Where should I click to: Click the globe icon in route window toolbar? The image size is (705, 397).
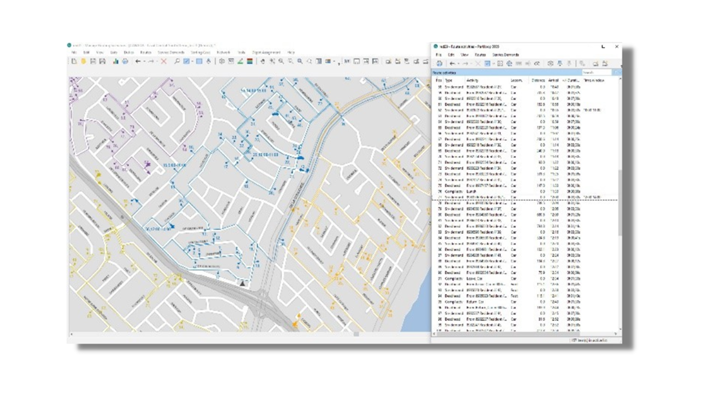click(x=509, y=63)
